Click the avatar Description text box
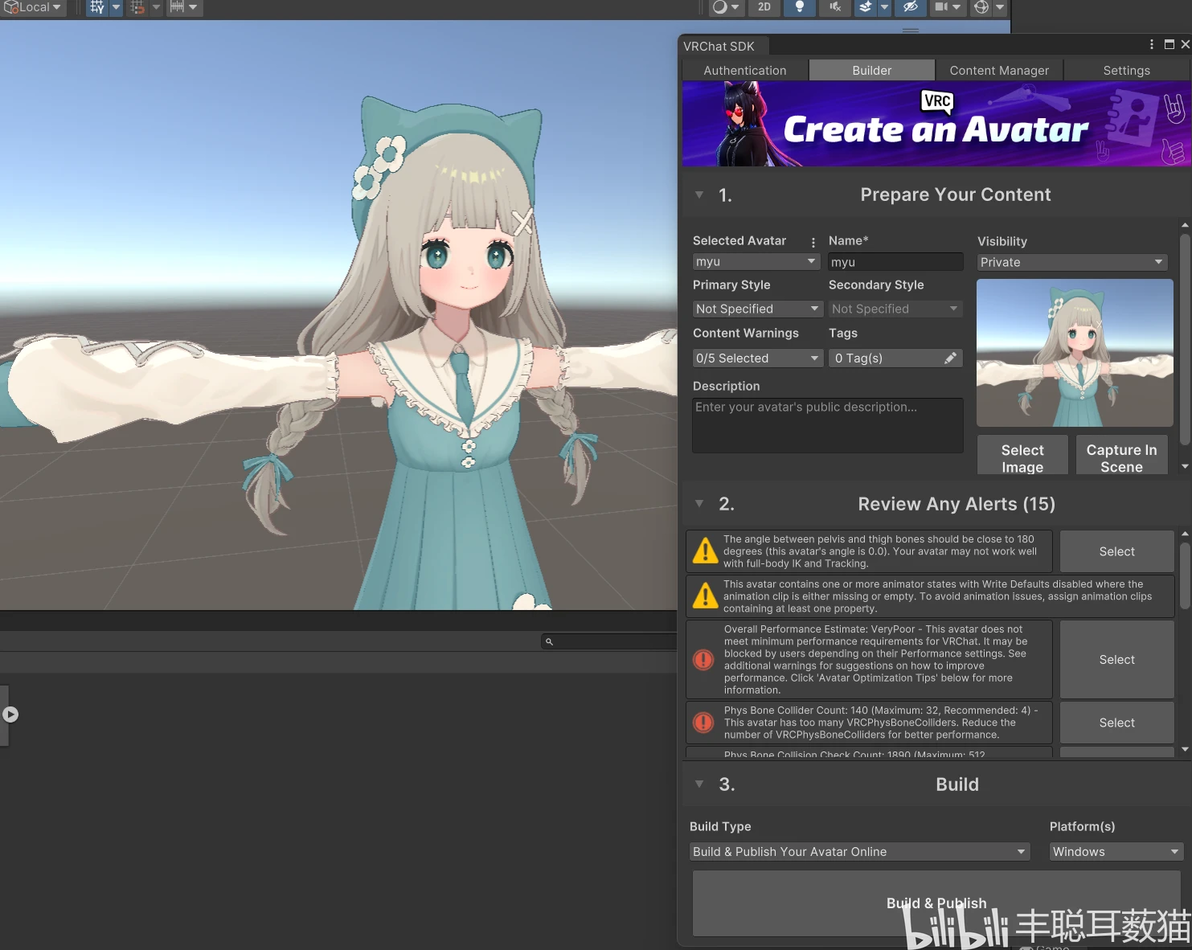Viewport: 1192px width, 950px height. 827,425
